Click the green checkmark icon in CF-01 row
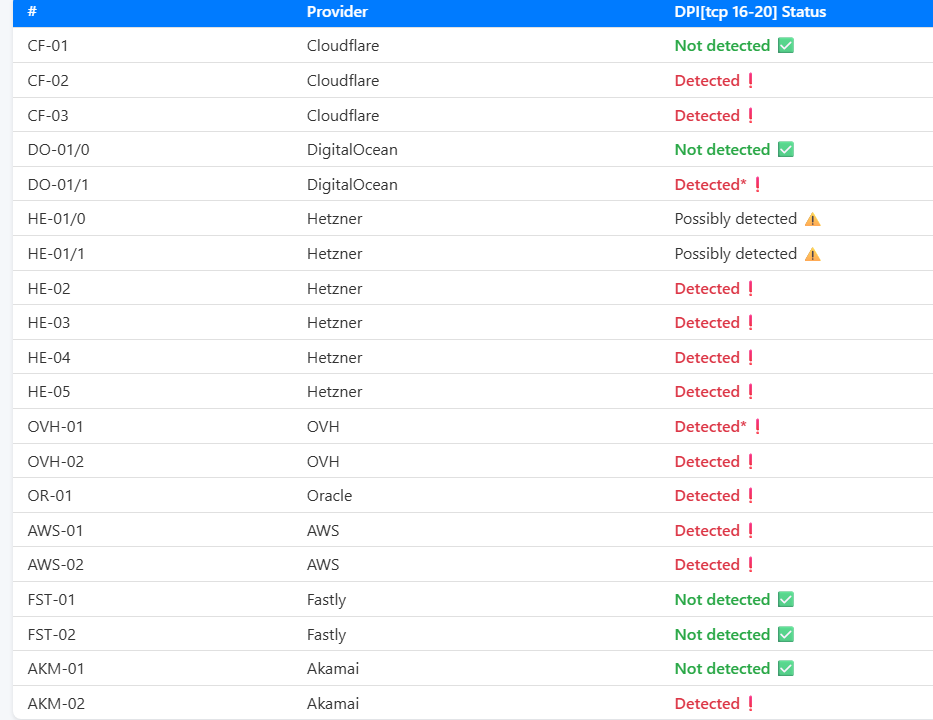The height and width of the screenshot is (720, 933). click(x=785, y=45)
